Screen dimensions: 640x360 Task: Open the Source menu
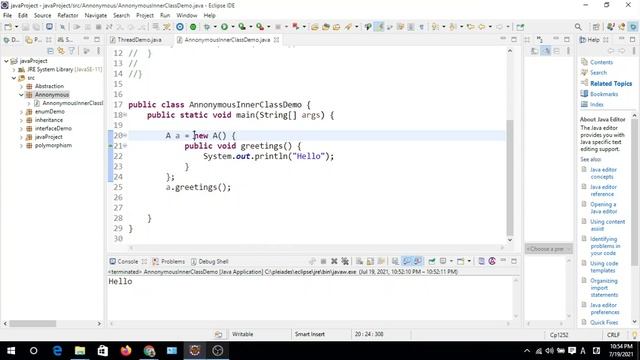click(x=42, y=16)
